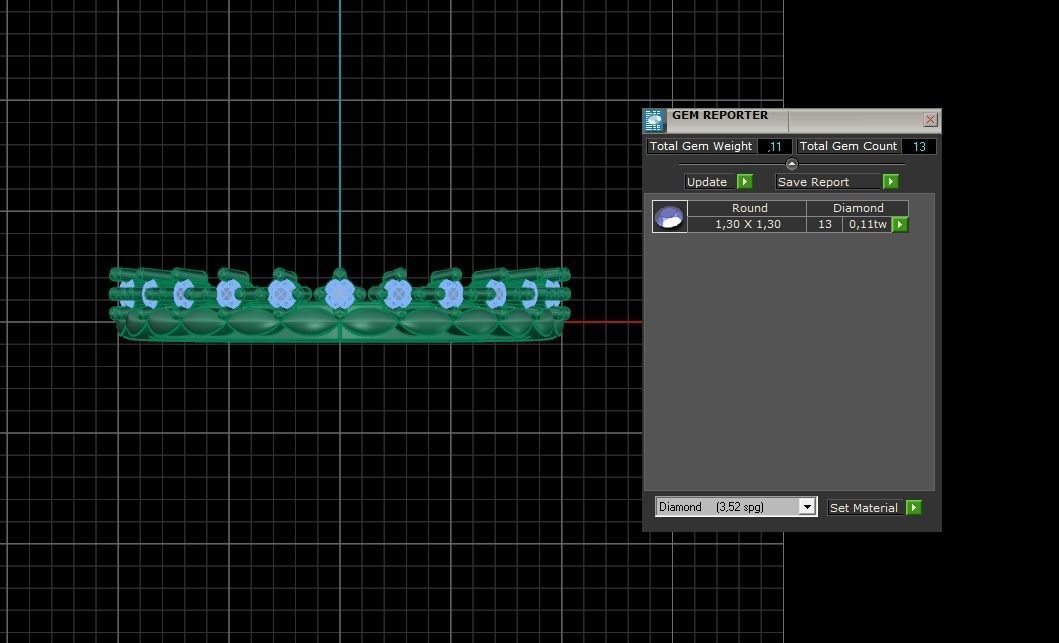Click the green arrow next to Update
Screen dimensions: 1059x643
pyautogui.click(x=744, y=182)
